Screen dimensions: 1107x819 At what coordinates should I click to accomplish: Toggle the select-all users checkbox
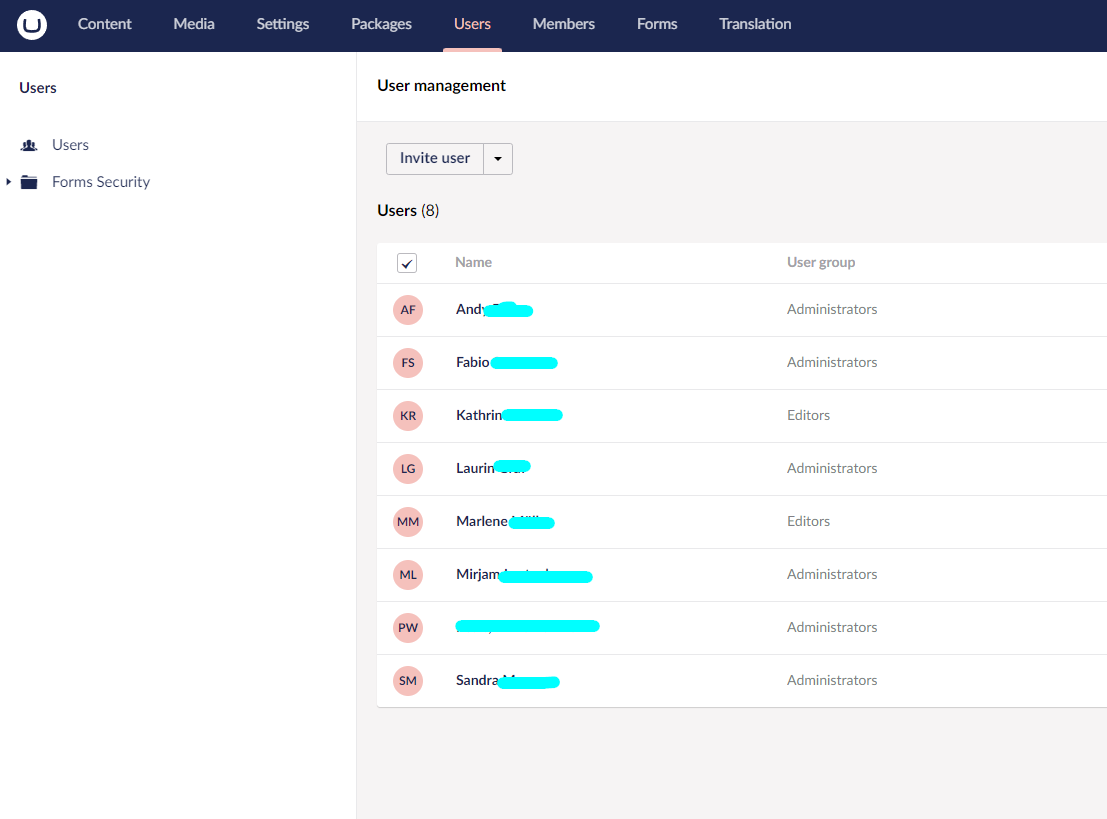click(407, 263)
